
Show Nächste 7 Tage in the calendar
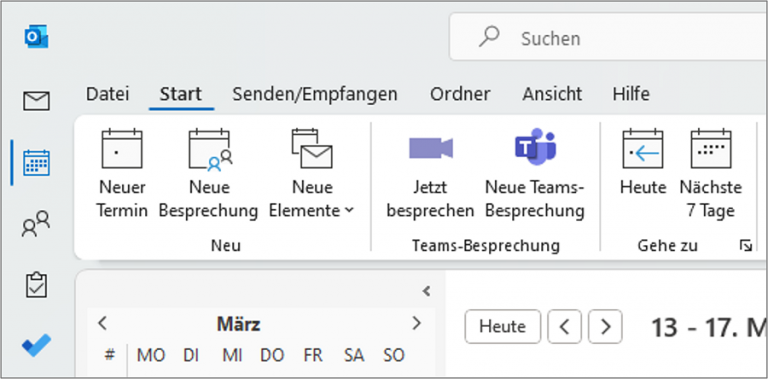click(x=711, y=174)
